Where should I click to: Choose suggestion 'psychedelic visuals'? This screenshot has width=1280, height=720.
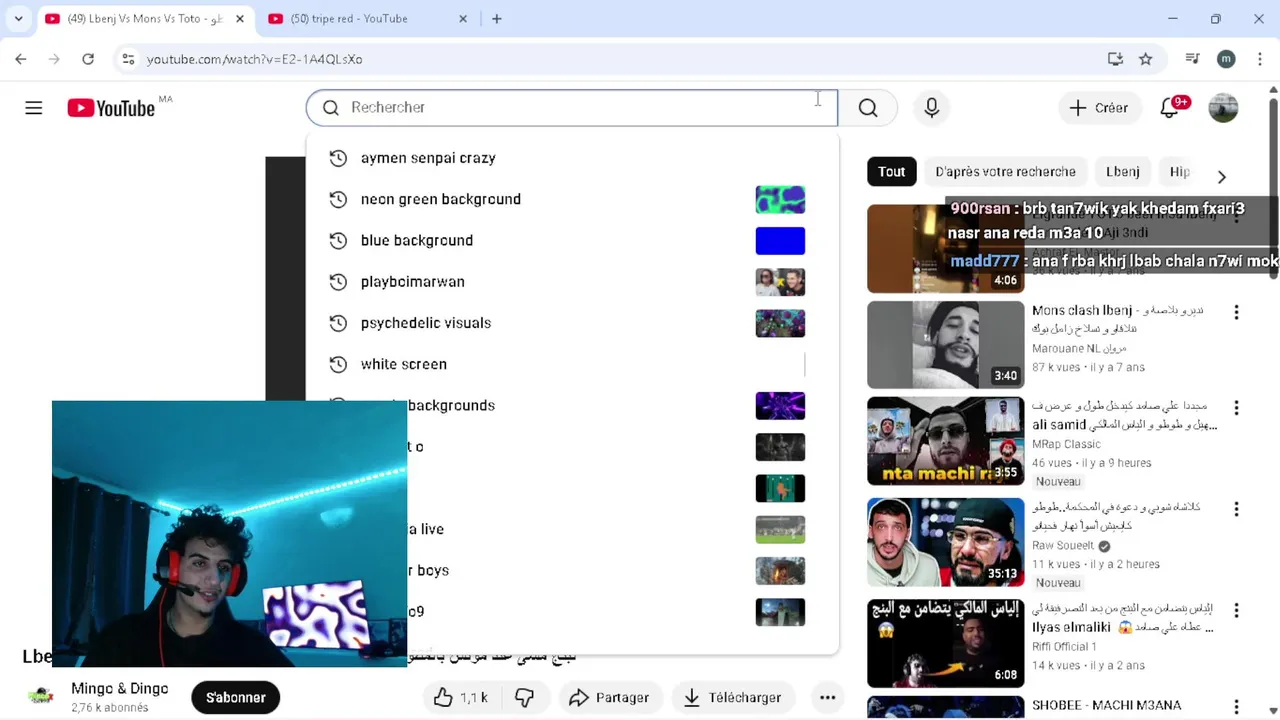click(x=571, y=323)
